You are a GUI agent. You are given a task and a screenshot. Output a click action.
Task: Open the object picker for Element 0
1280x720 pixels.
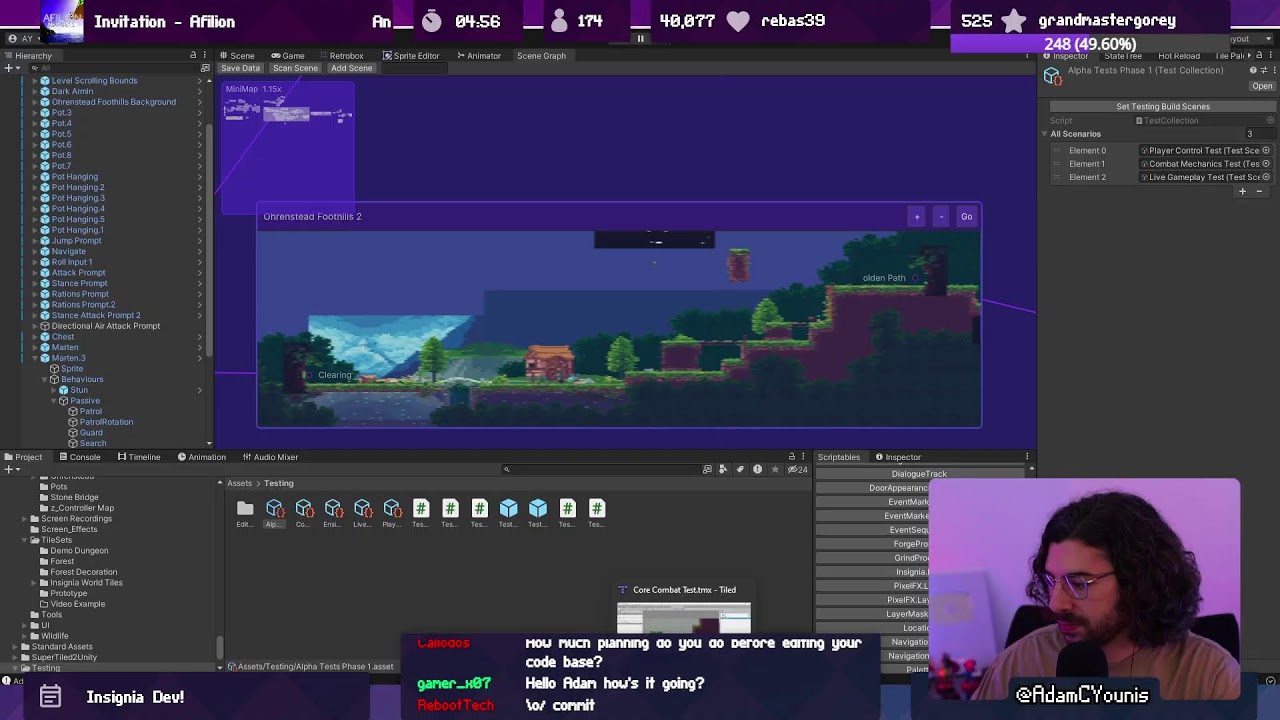pos(1266,151)
